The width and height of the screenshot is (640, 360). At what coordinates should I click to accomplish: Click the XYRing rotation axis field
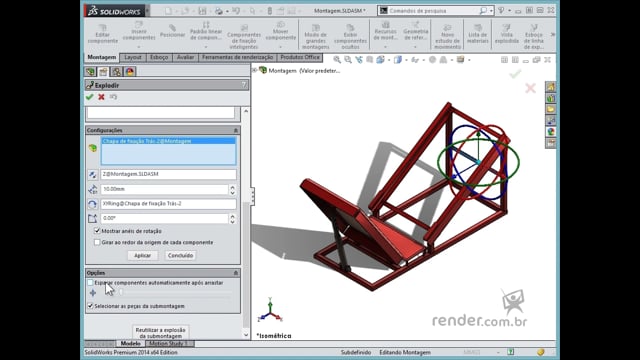[x=168, y=204]
